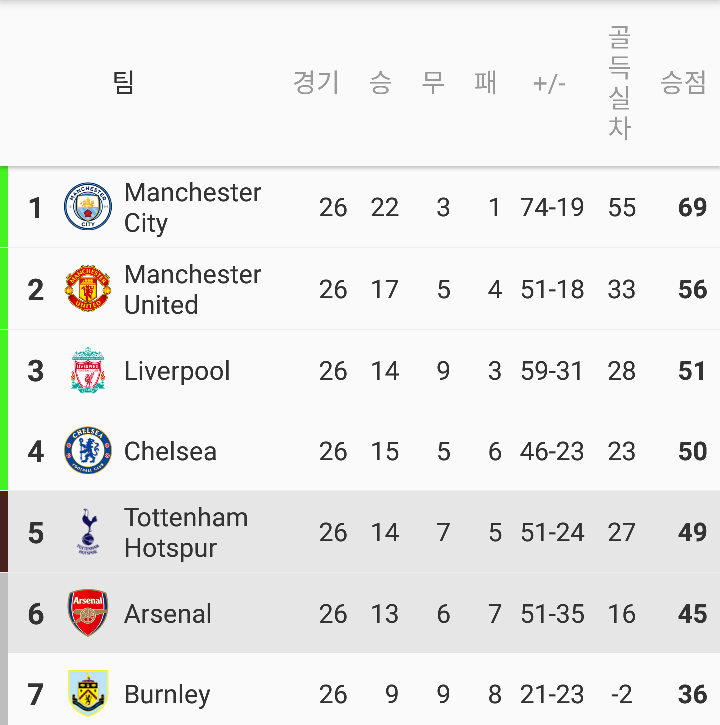This screenshot has width=720, height=725.
Task: Sort table by 승점 column header
Action: (x=683, y=82)
